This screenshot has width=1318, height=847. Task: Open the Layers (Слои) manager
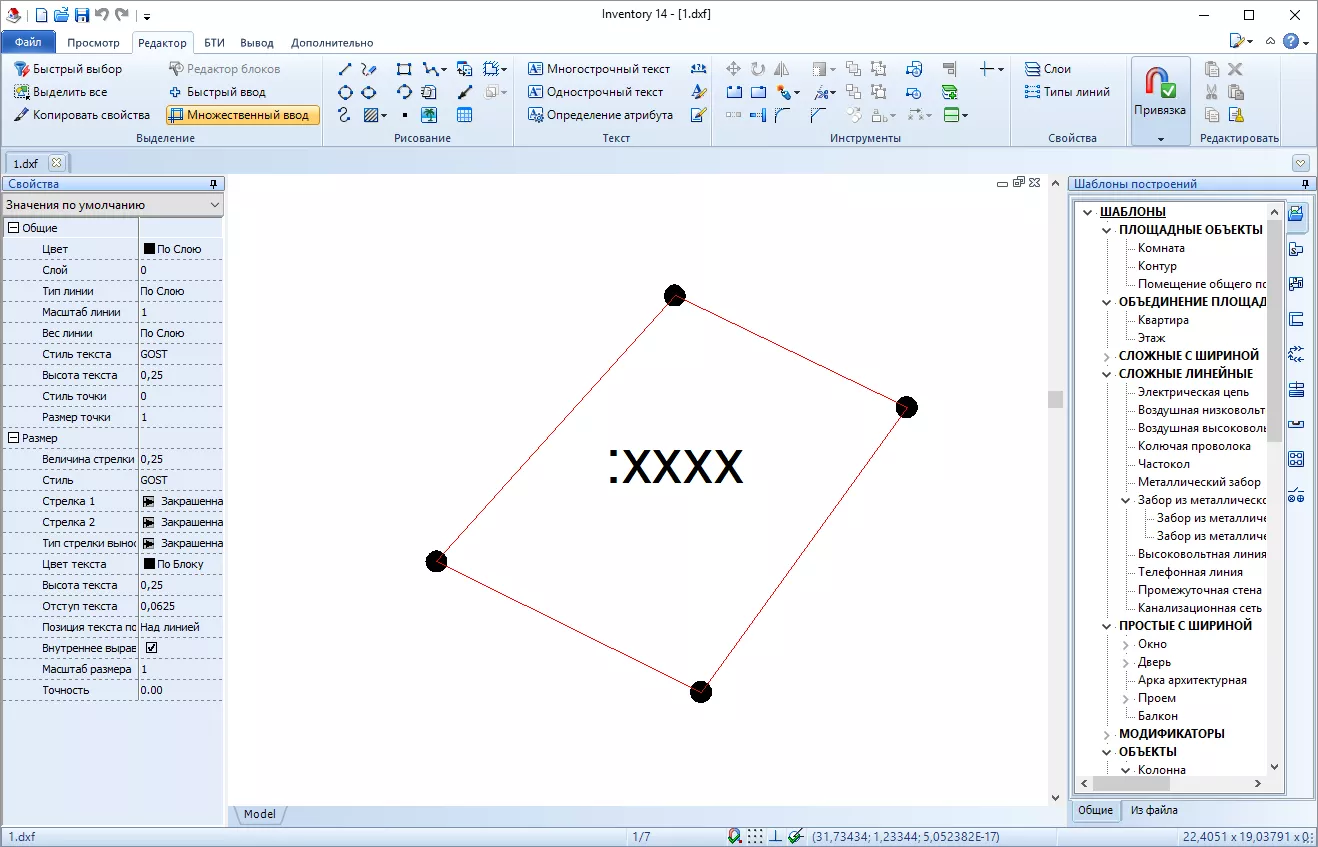1047,69
